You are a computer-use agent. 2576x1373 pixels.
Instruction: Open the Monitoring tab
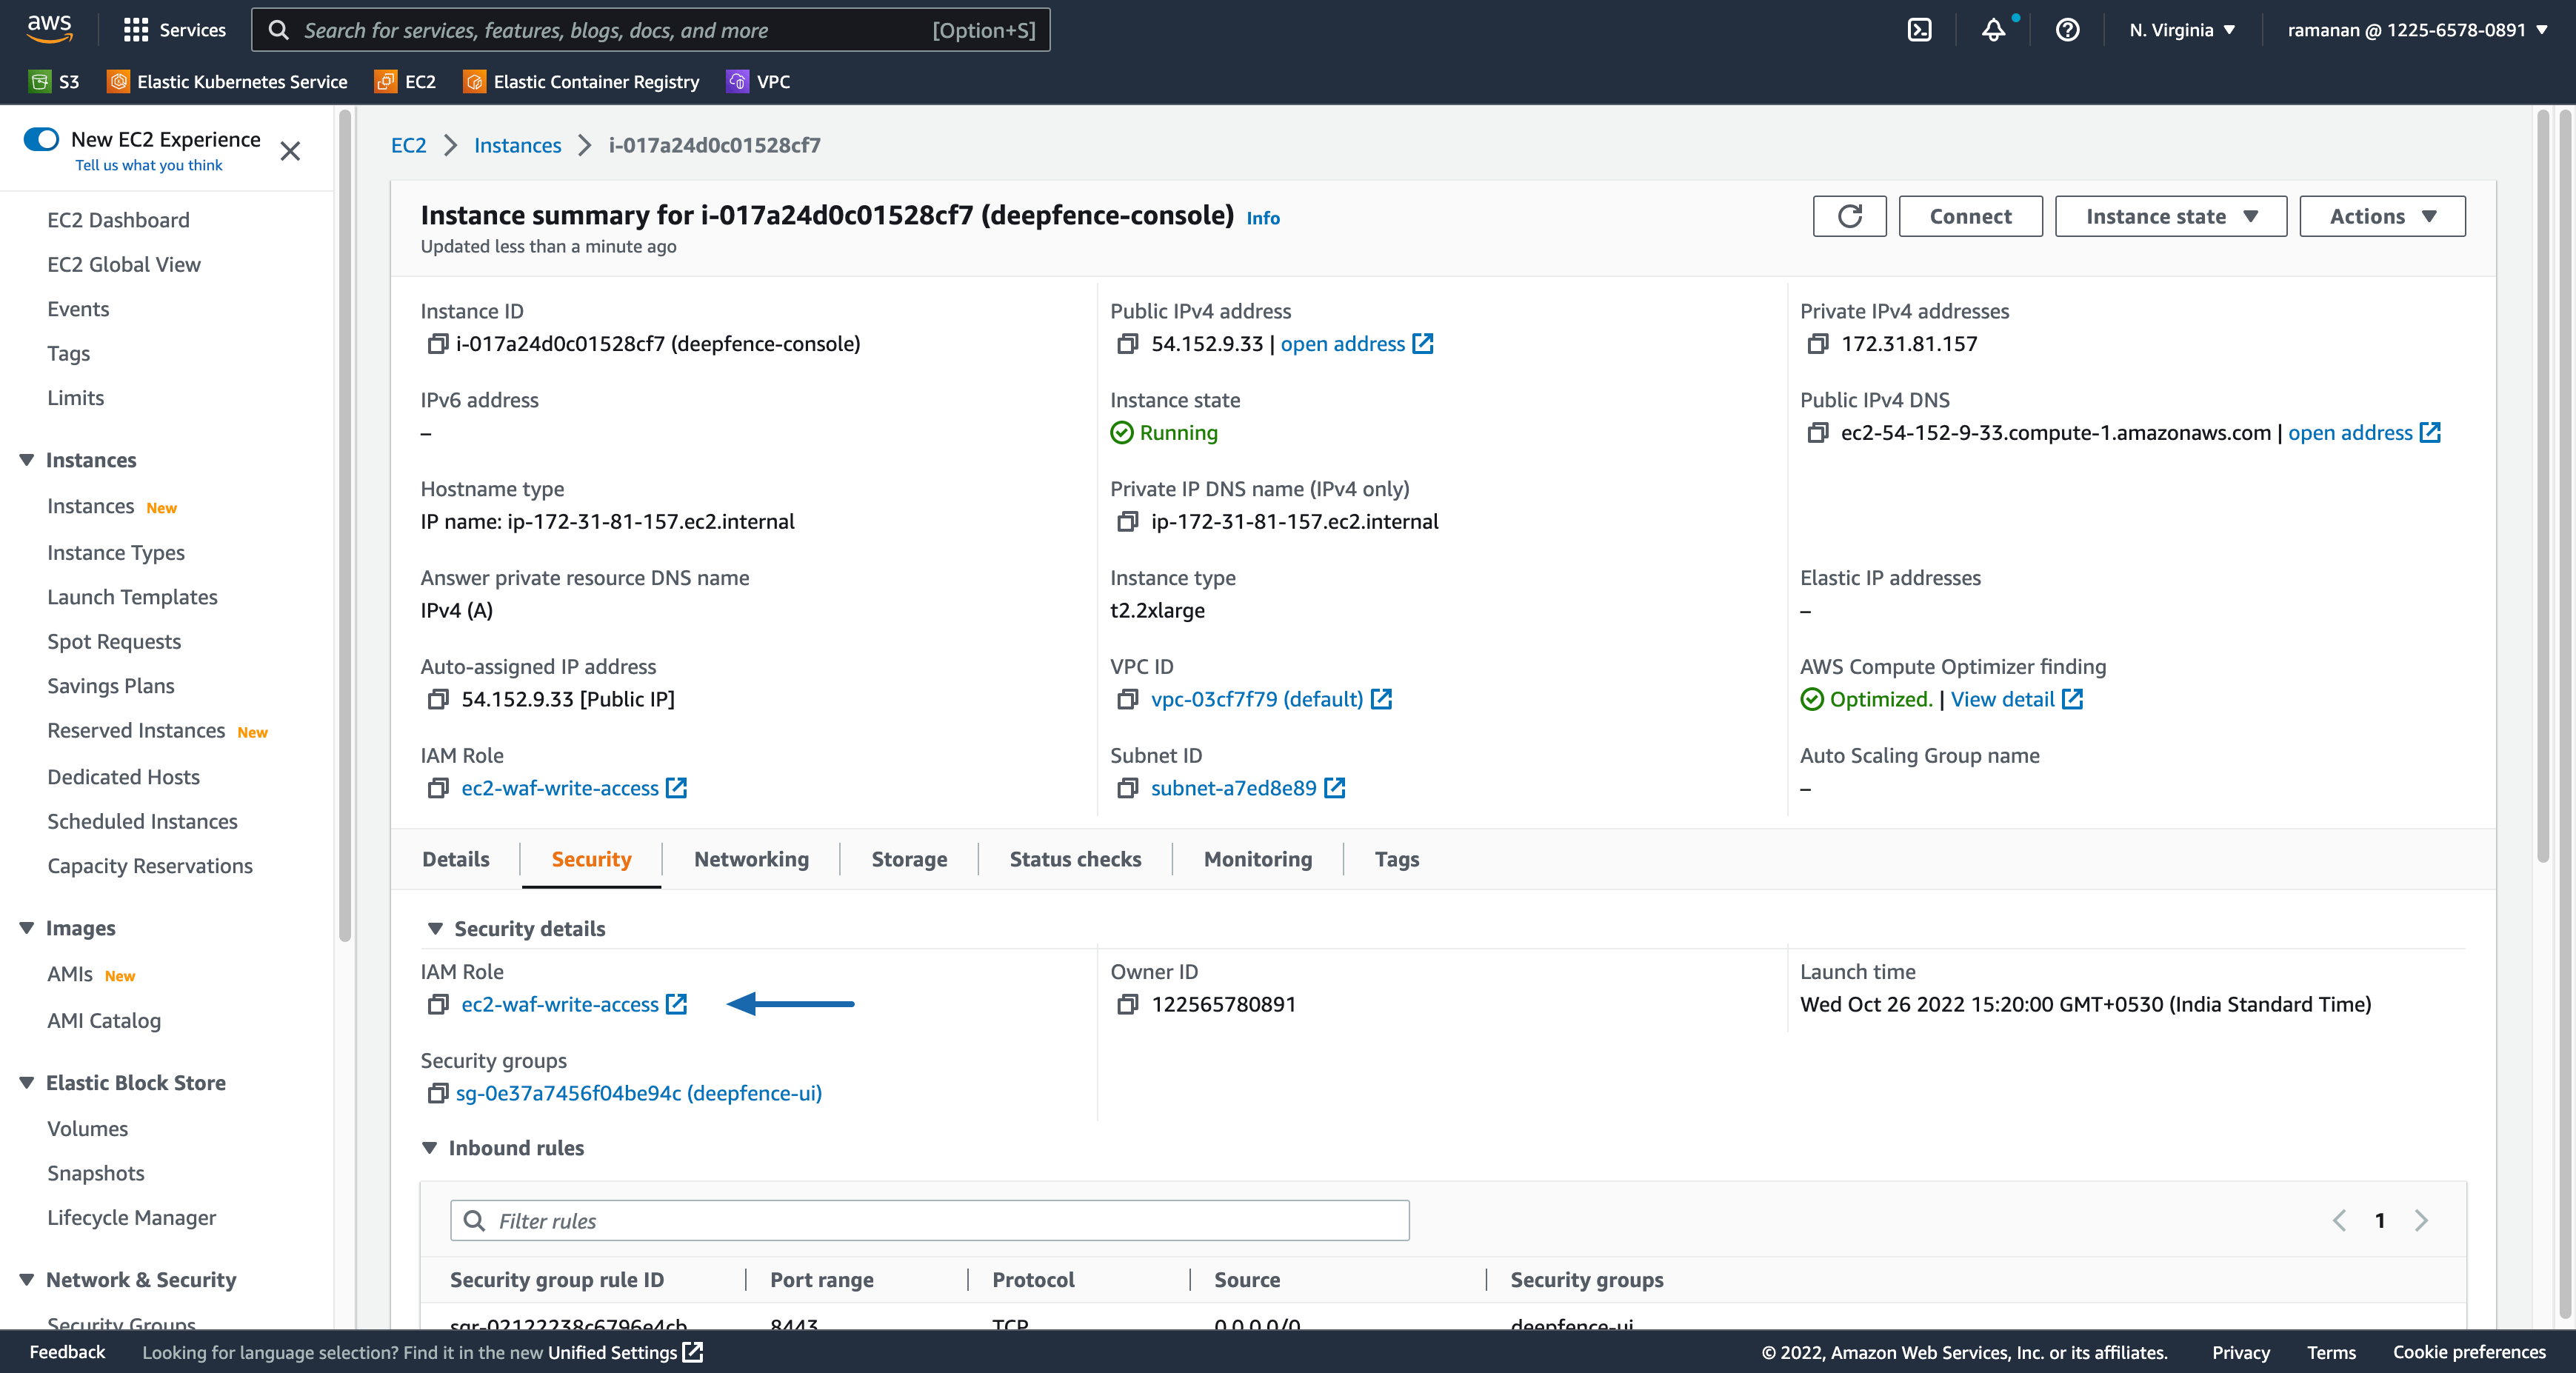point(1258,859)
